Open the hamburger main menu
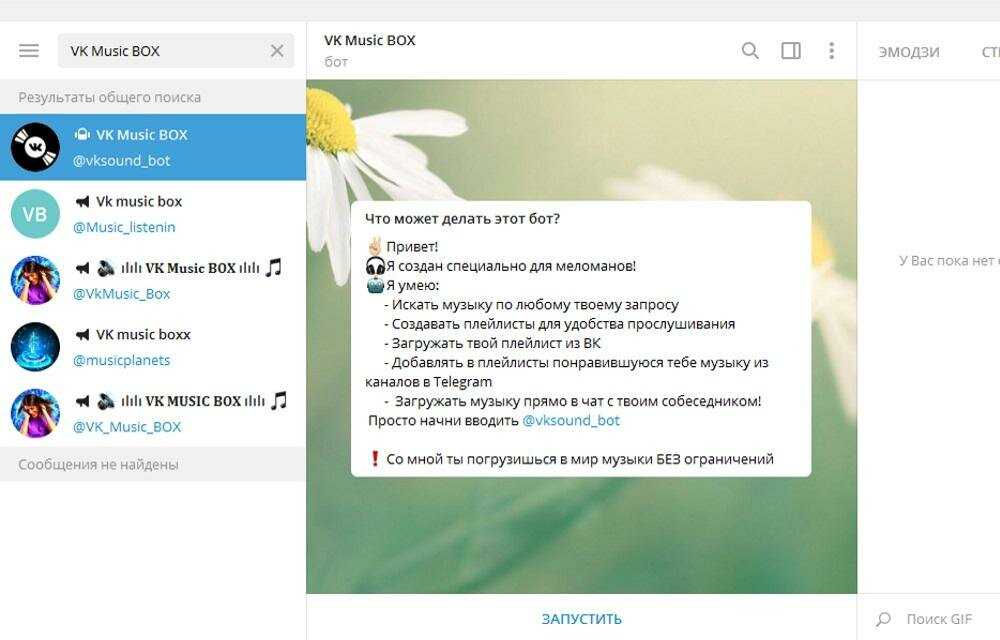1000x640 pixels. tap(29, 50)
